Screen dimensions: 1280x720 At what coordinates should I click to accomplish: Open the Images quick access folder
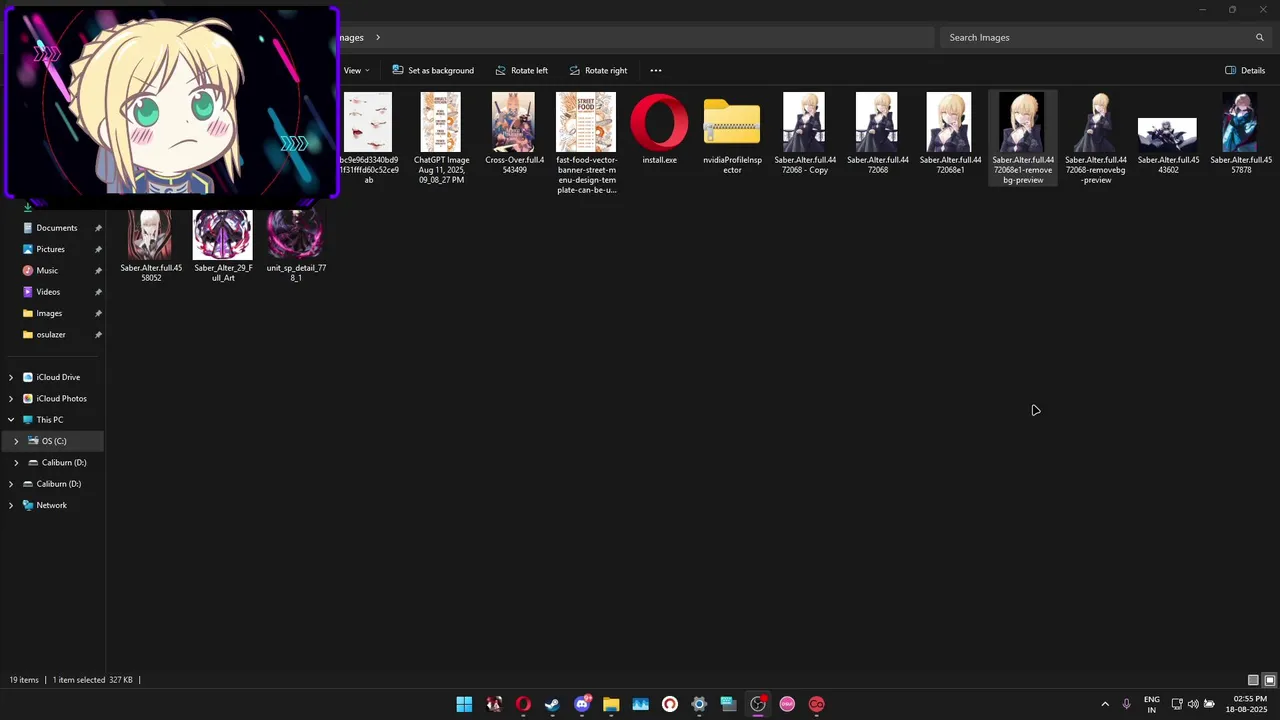[49, 313]
